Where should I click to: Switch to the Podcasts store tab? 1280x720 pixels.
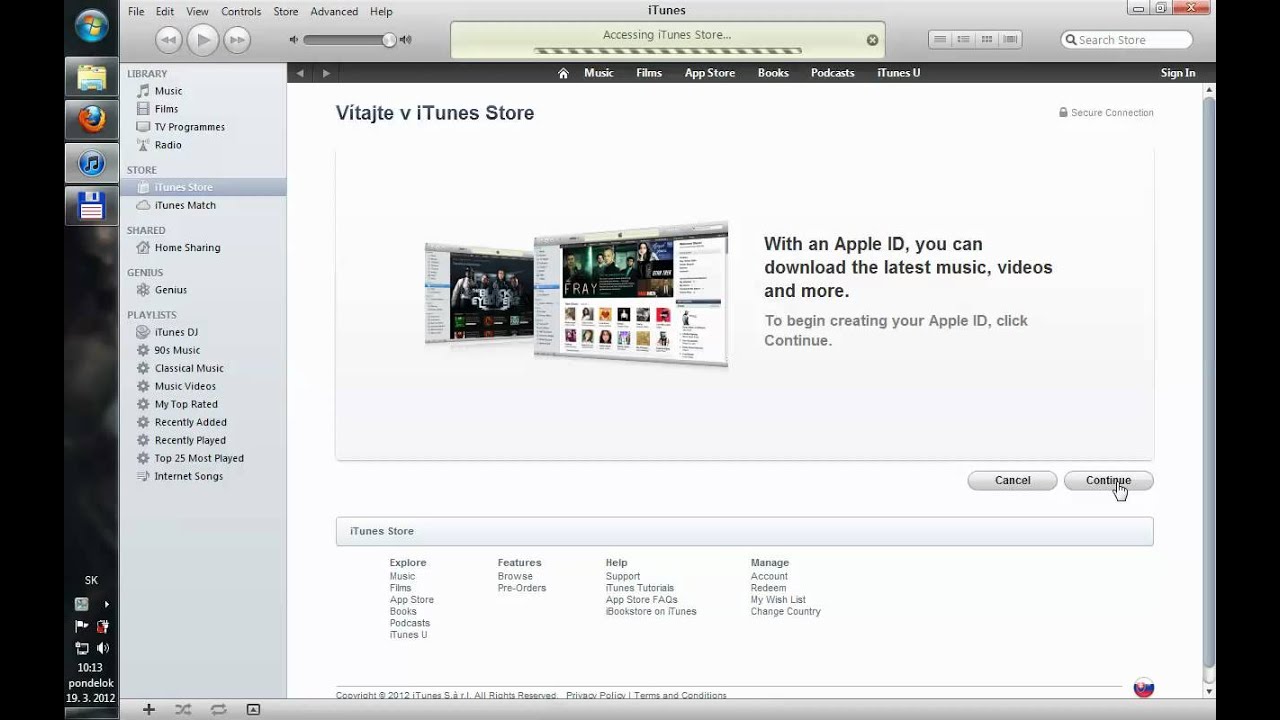coord(832,73)
